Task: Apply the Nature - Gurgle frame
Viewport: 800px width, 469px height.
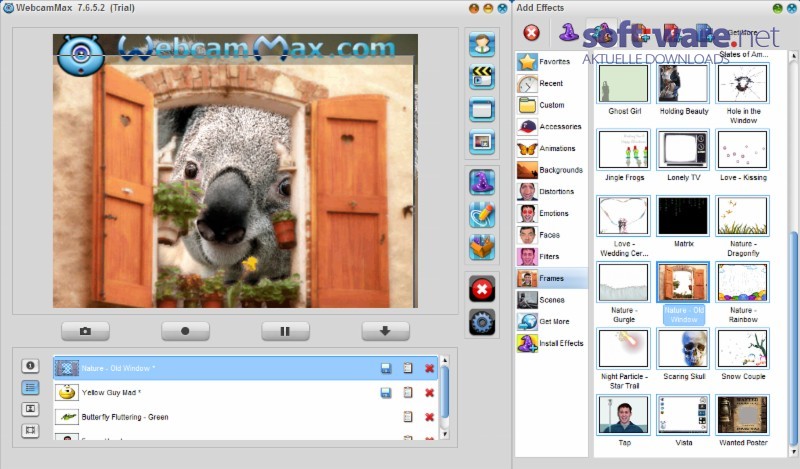Action: [623, 282]
